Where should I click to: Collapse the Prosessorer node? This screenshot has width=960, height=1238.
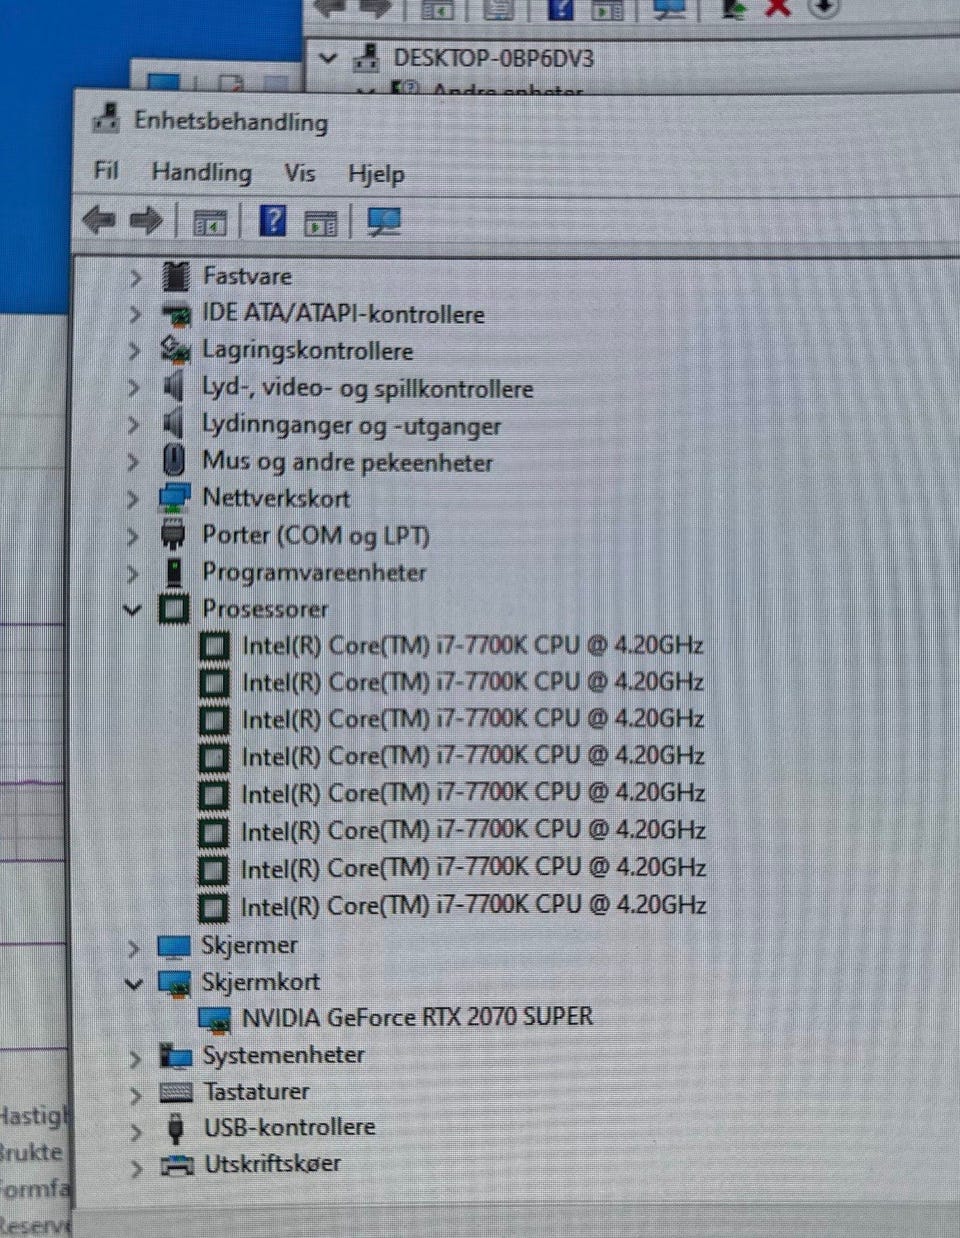(x=132, y=609)
